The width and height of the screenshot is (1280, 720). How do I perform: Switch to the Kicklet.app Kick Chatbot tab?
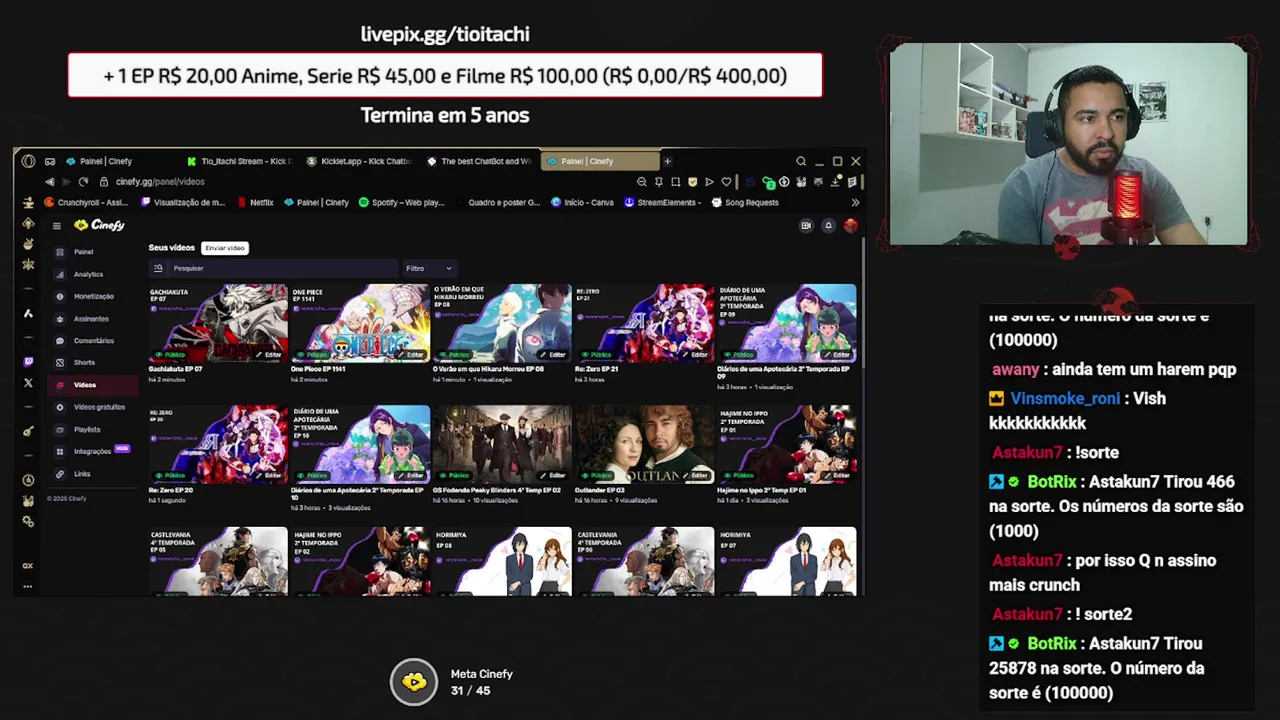pyautogui.click(x=358, y=161)
